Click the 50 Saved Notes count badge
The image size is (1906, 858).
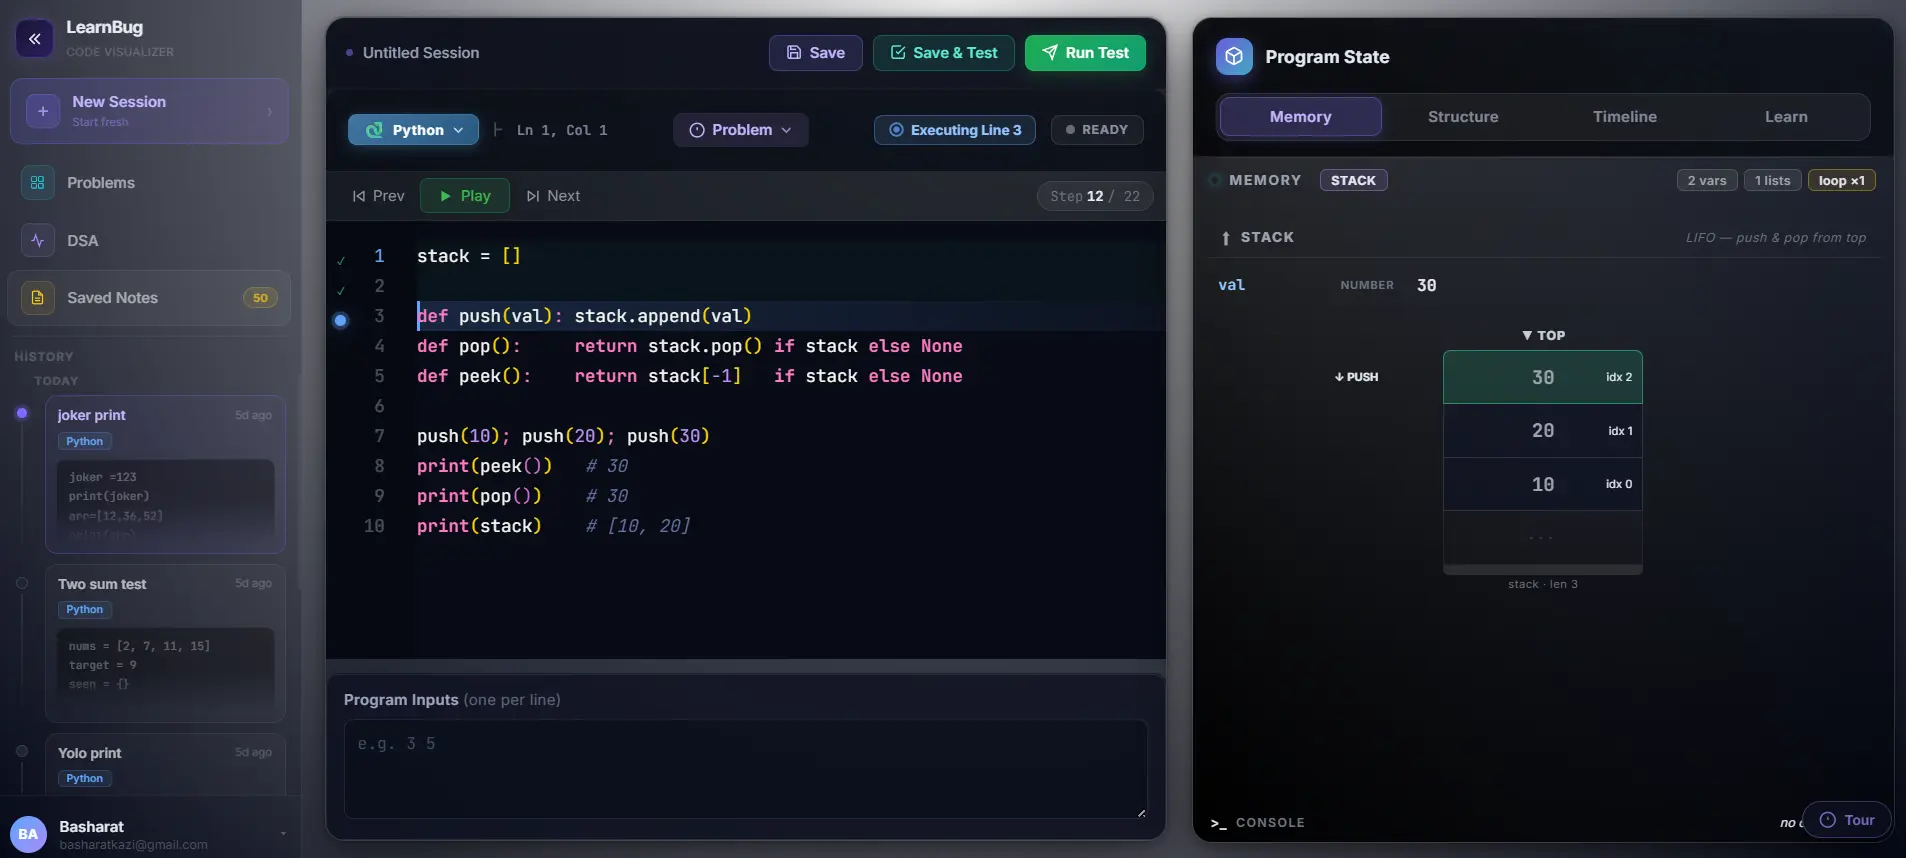click(260, 298)
